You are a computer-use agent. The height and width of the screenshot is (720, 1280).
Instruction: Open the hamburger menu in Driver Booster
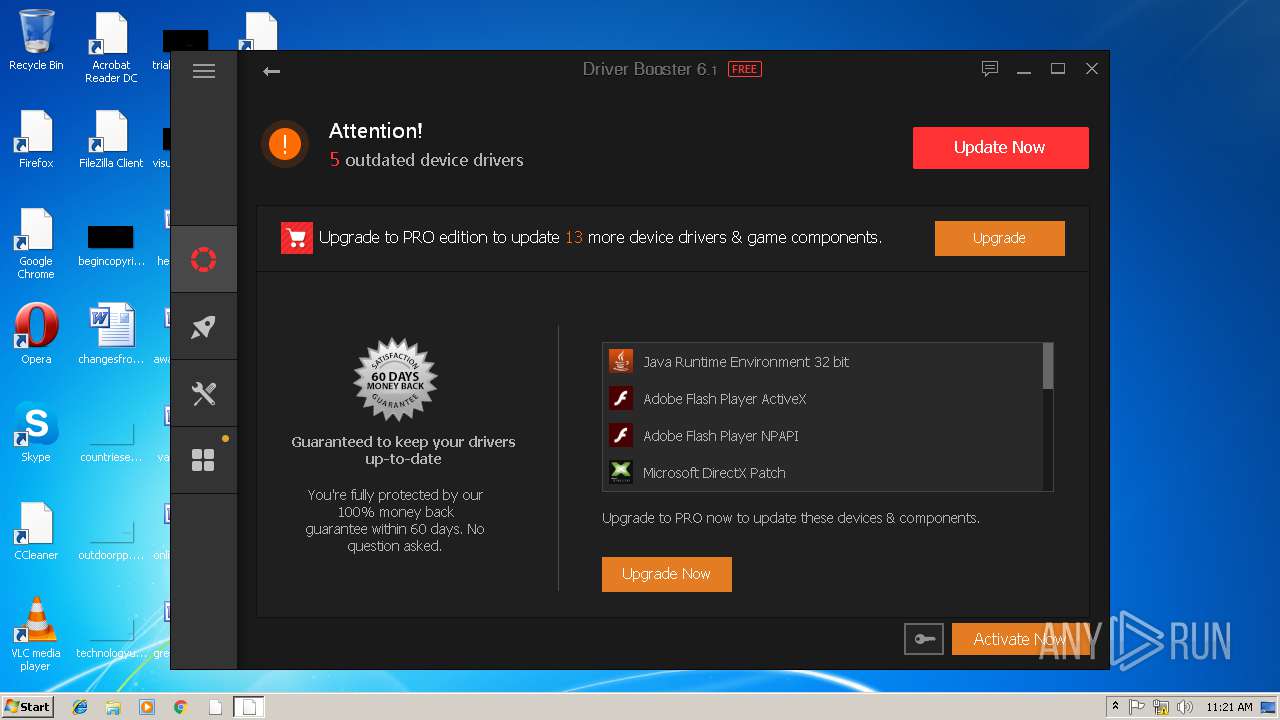204,71
